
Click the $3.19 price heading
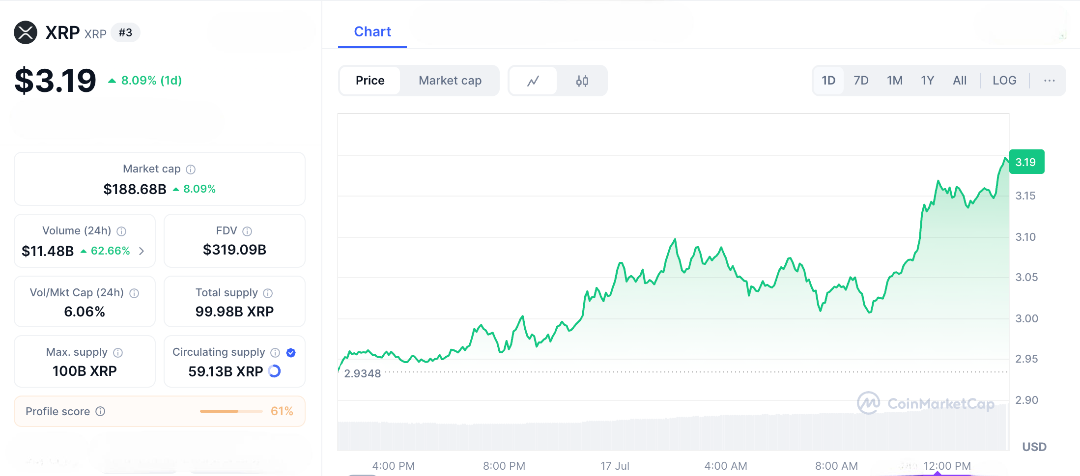click(x=55, y=81)
